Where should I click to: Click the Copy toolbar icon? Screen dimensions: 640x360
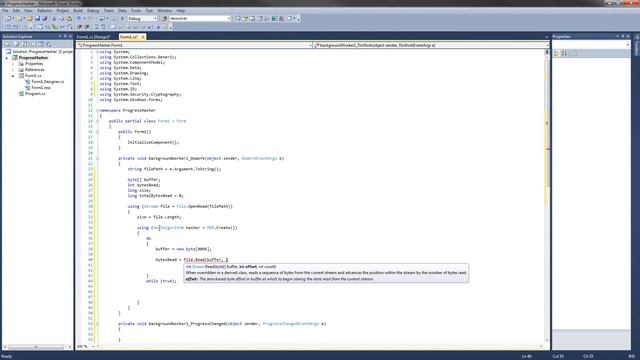(x=61, y=18)
